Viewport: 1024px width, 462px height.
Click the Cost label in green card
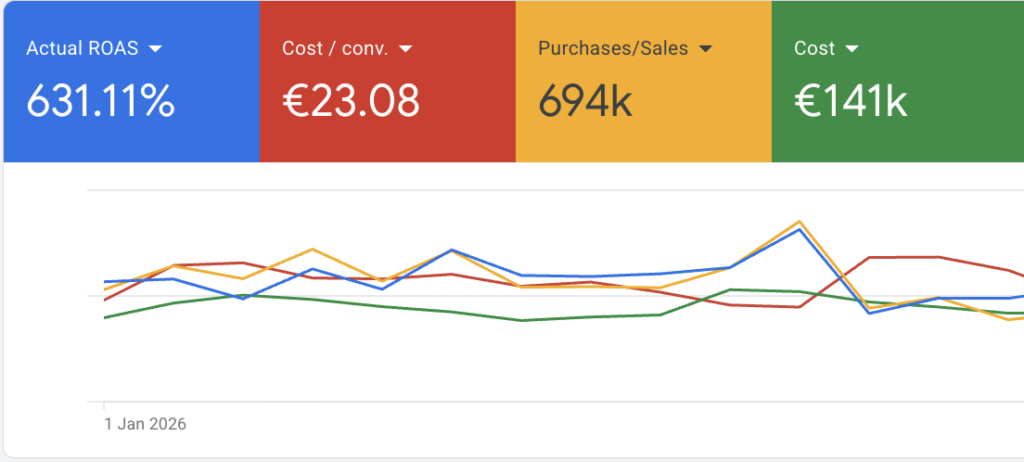[814, 48]
